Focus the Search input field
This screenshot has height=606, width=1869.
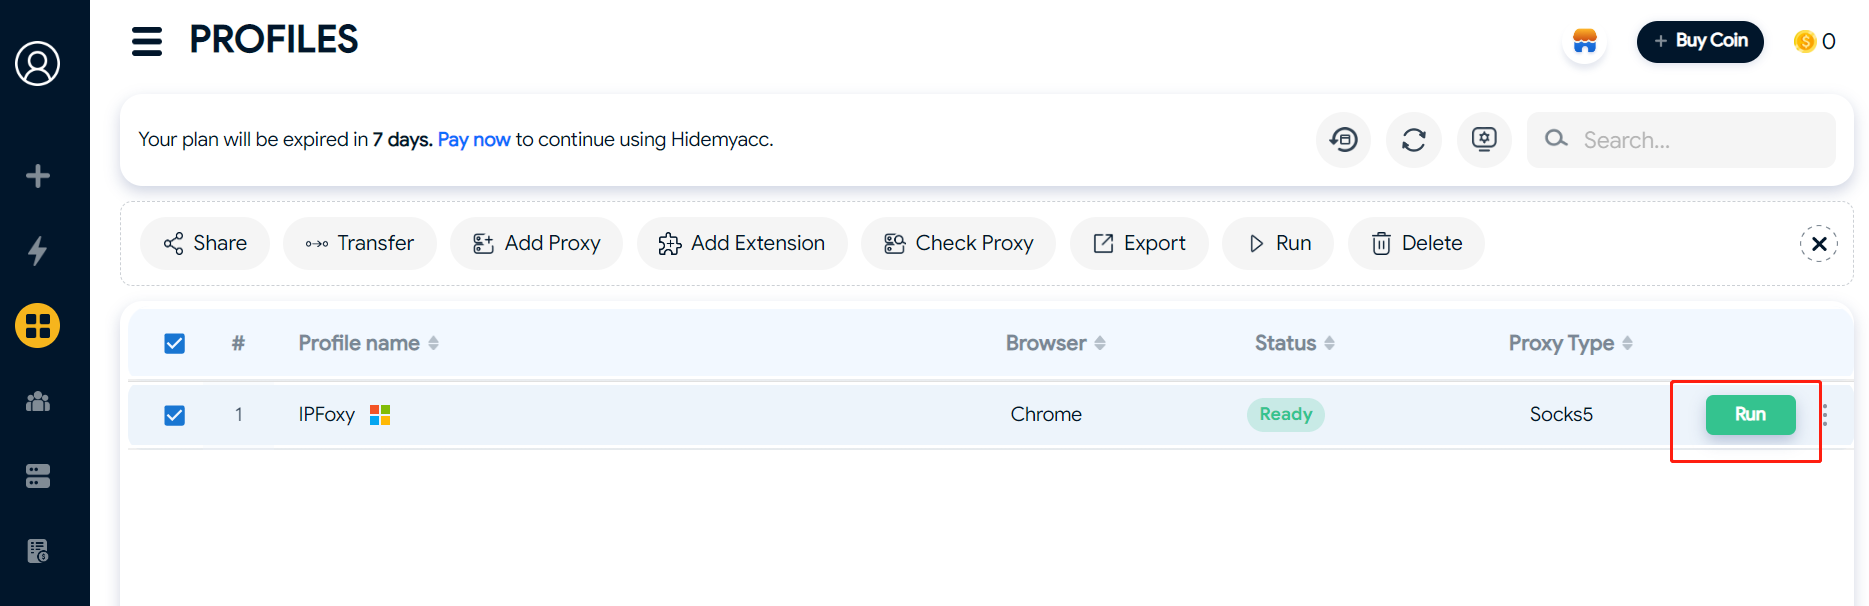point(1681,140)
